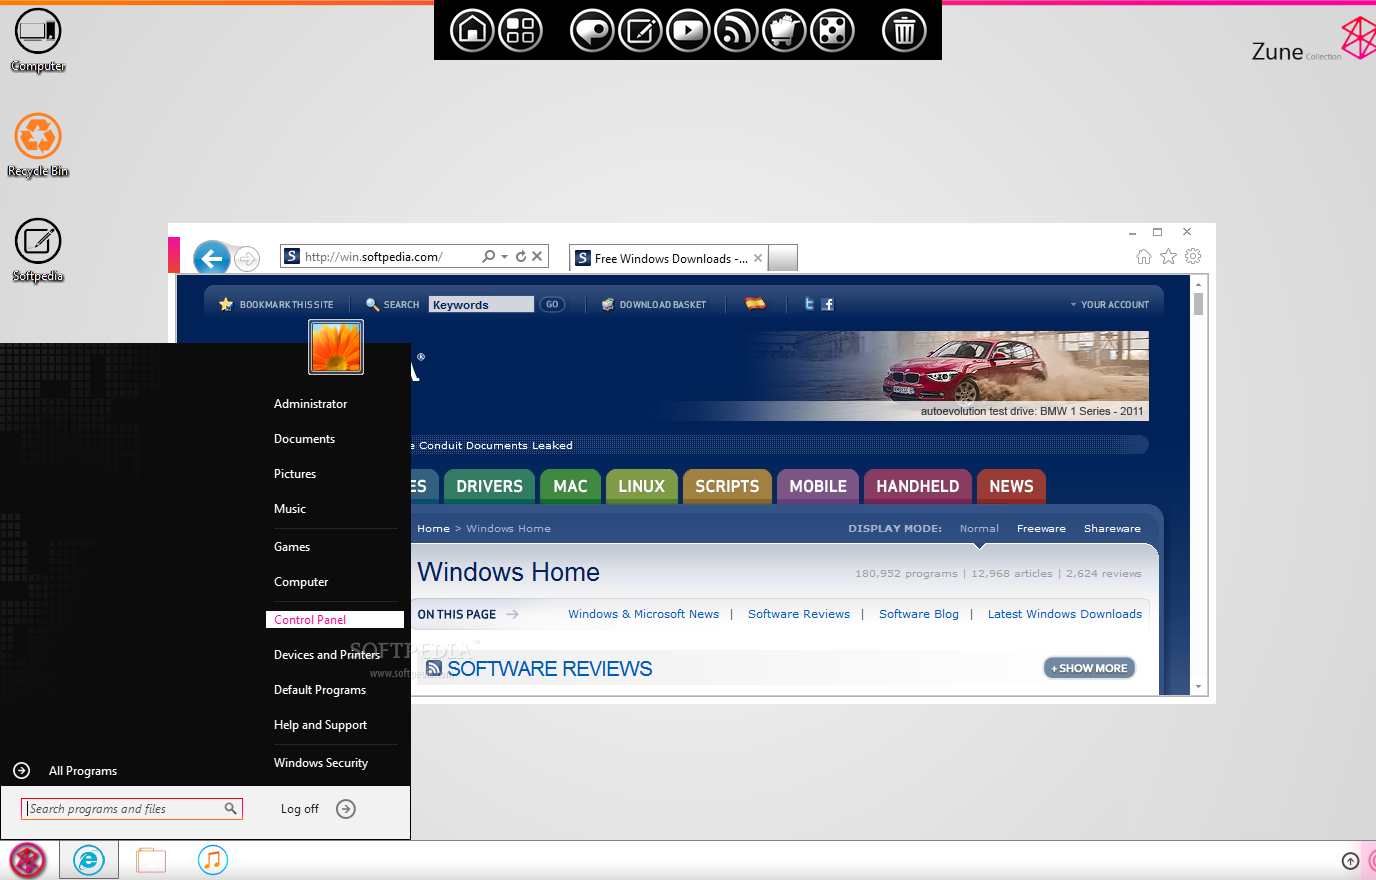The width and height of the screenshot is (1376, 880).
Task: Click the stop X in address bar
Action: point(537,256)
